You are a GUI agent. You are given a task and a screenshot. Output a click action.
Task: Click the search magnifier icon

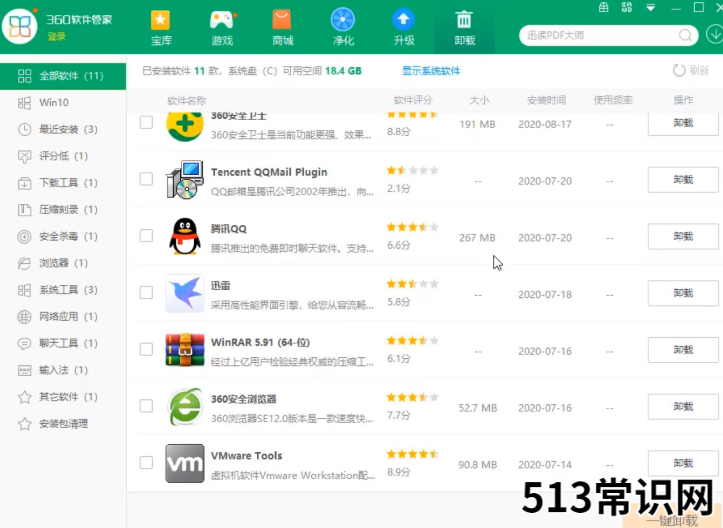pyautogui.click(x=685, y=36)
